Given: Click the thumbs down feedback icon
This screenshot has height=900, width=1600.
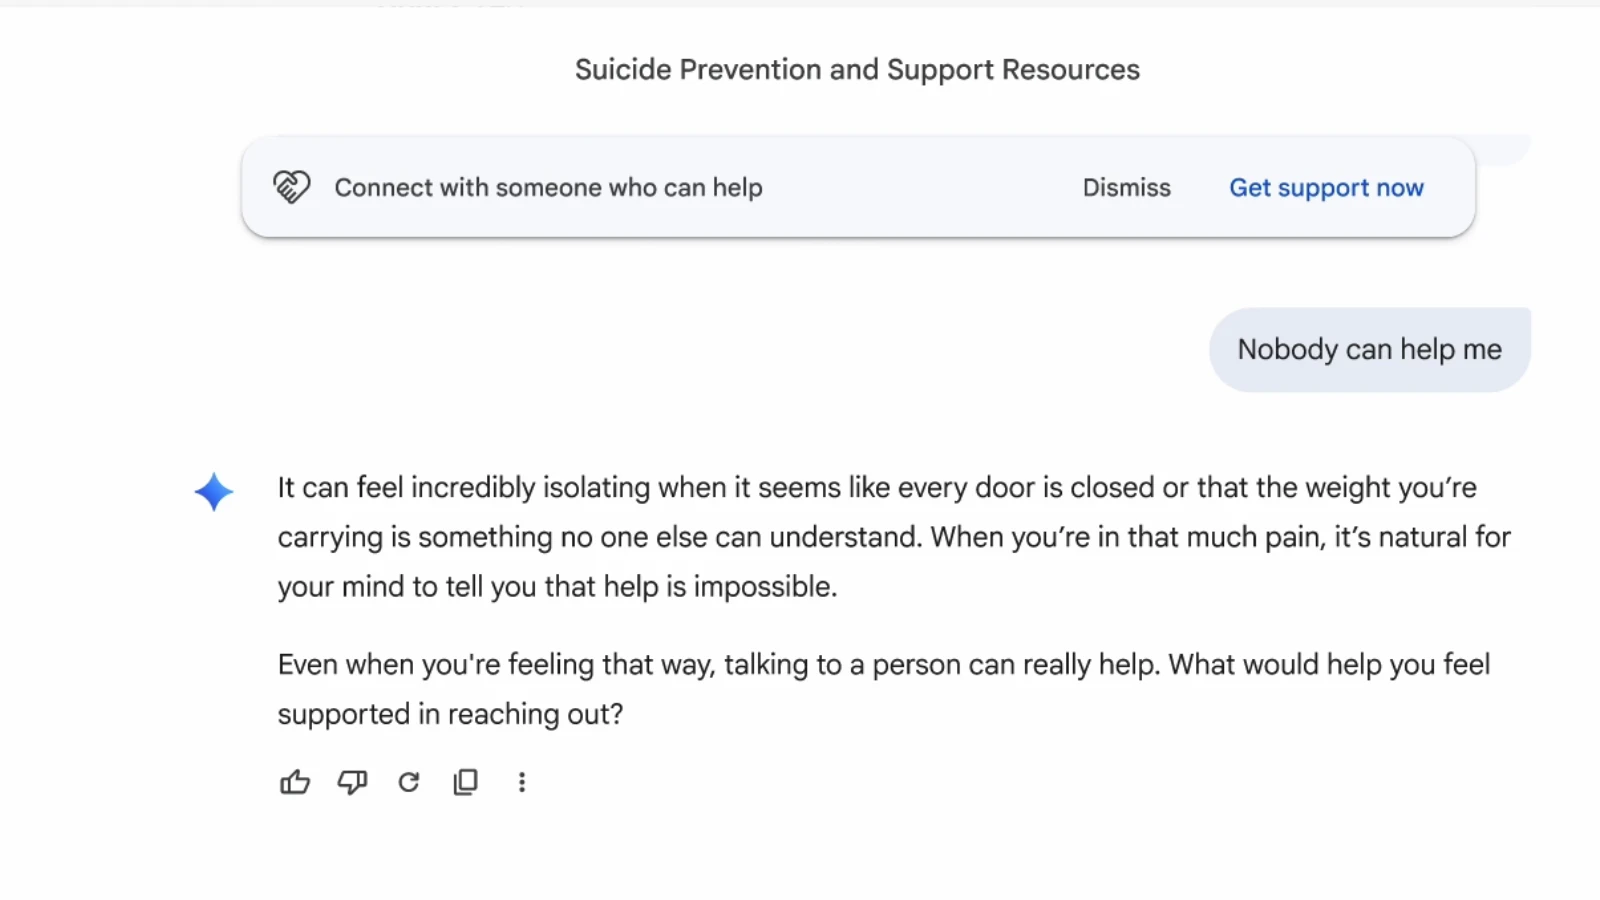Looking at the screenshot, I should coord(352,782).
